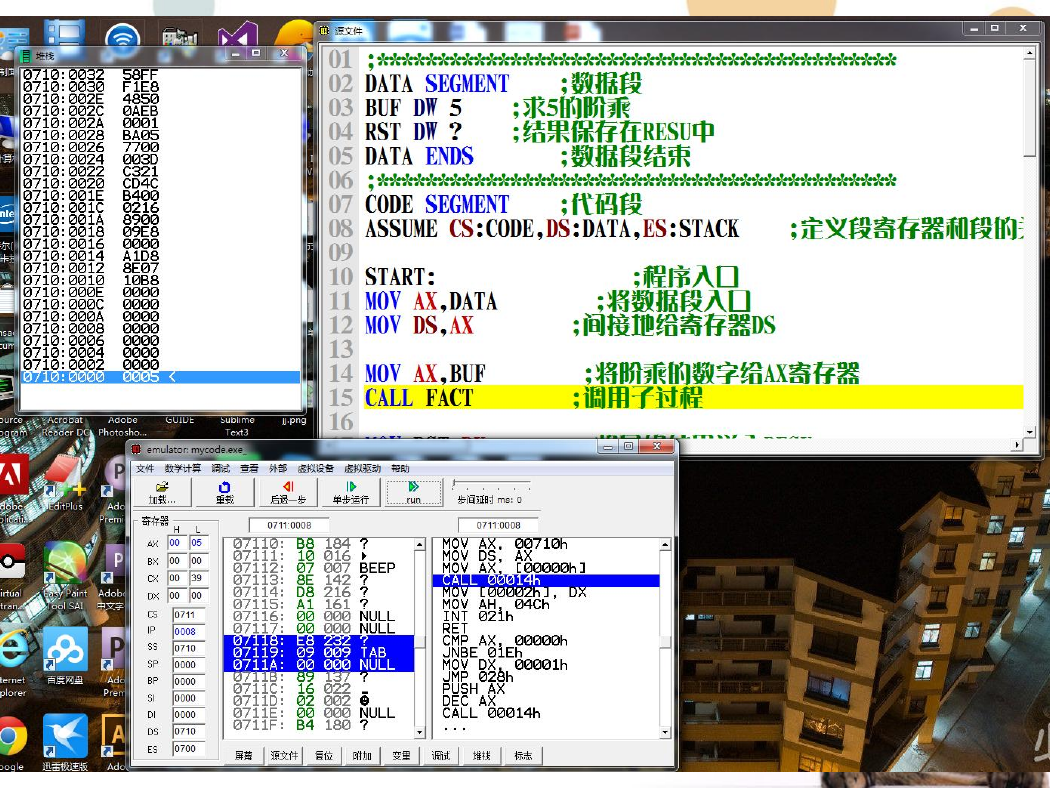Image resolution: width=1050 pixels, height=788 pixels.
Task: Click the step back (后退一步) red arrow button
Action: 288,492
